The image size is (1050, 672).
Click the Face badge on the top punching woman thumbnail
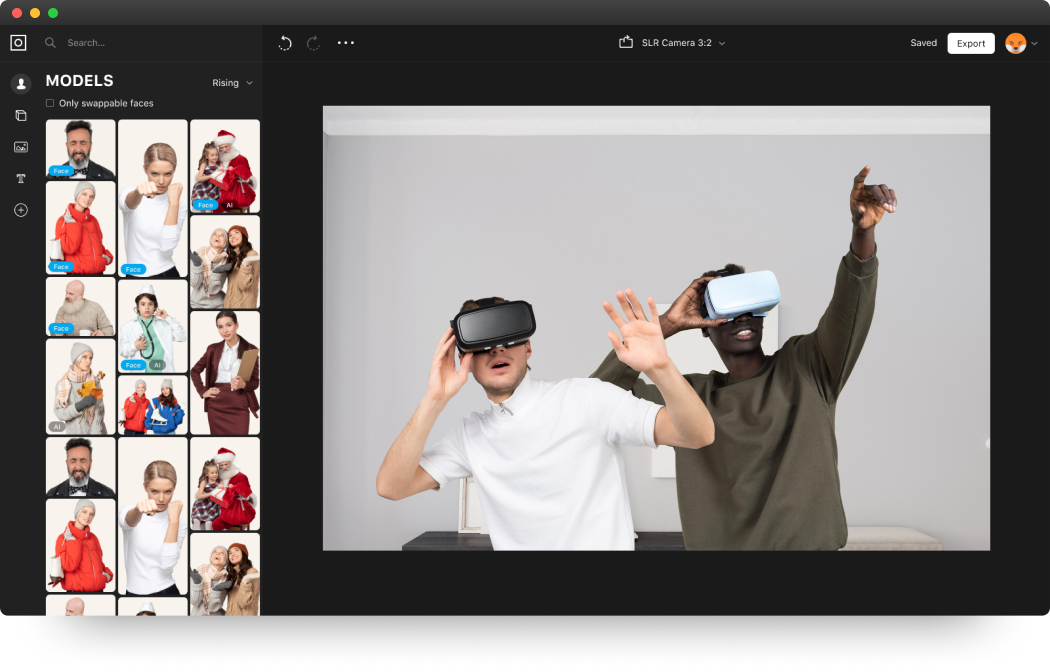tap(133, 269)
